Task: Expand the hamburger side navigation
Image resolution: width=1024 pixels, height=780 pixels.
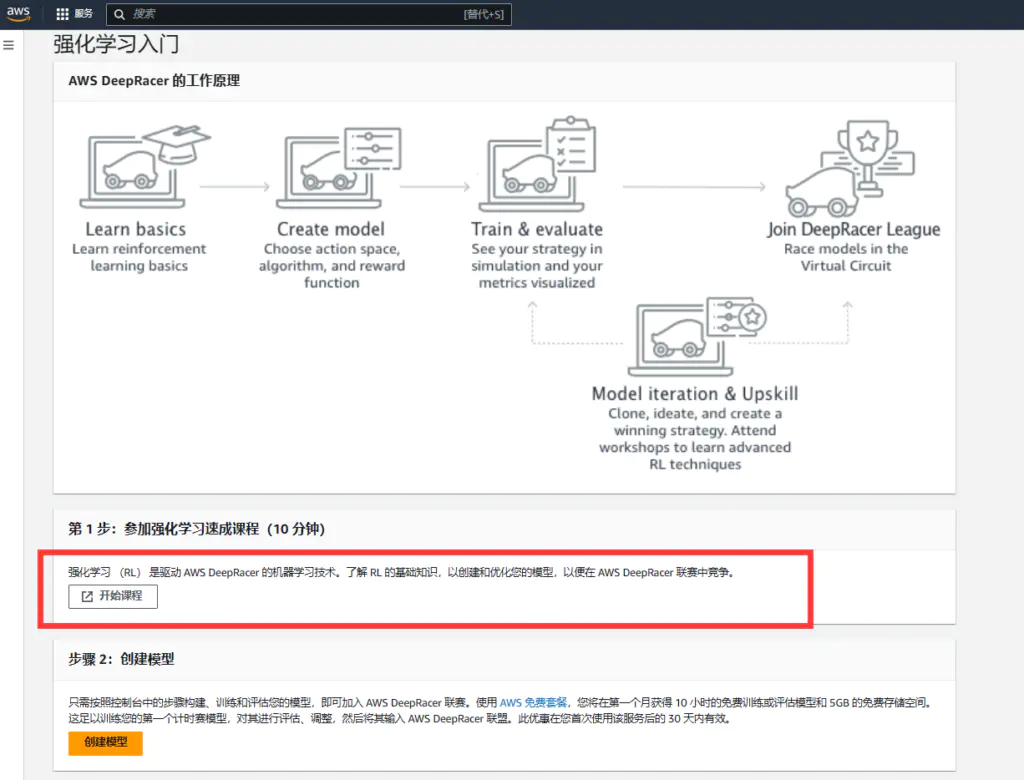Action: click(8, 45)
